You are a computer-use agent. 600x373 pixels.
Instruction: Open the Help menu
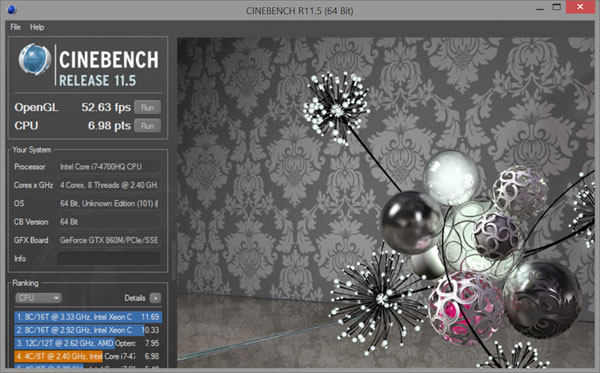(x=37, y=27)
